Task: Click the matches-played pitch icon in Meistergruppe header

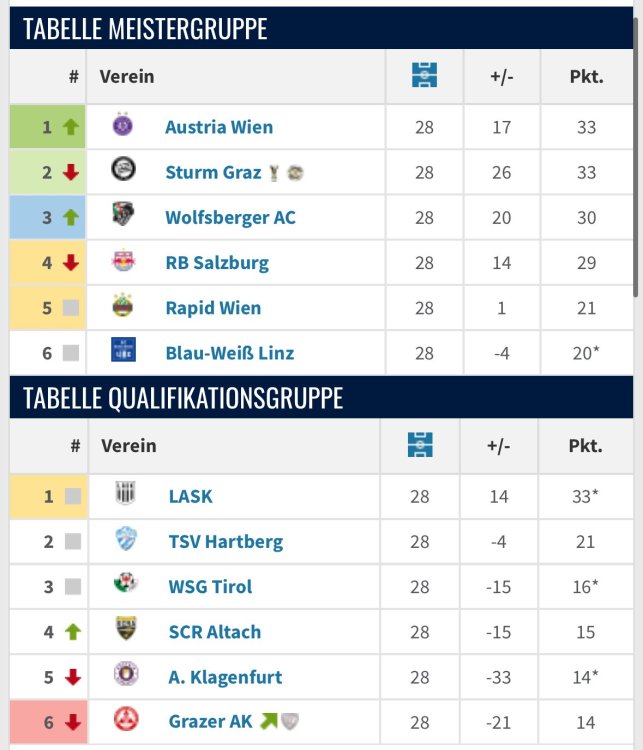Action: (424, 76)
